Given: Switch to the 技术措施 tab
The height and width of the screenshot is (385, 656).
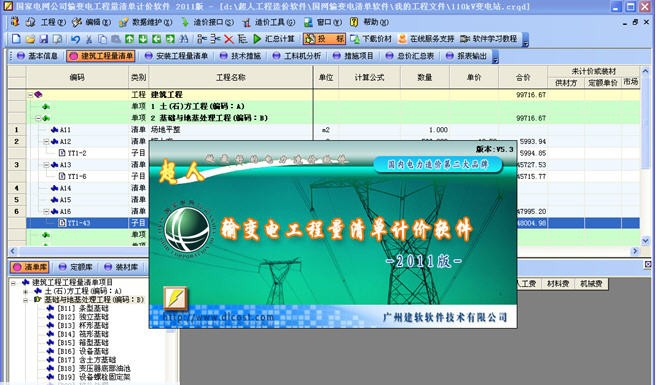Looking at the screenshot, I should click(x=241, y=56).
